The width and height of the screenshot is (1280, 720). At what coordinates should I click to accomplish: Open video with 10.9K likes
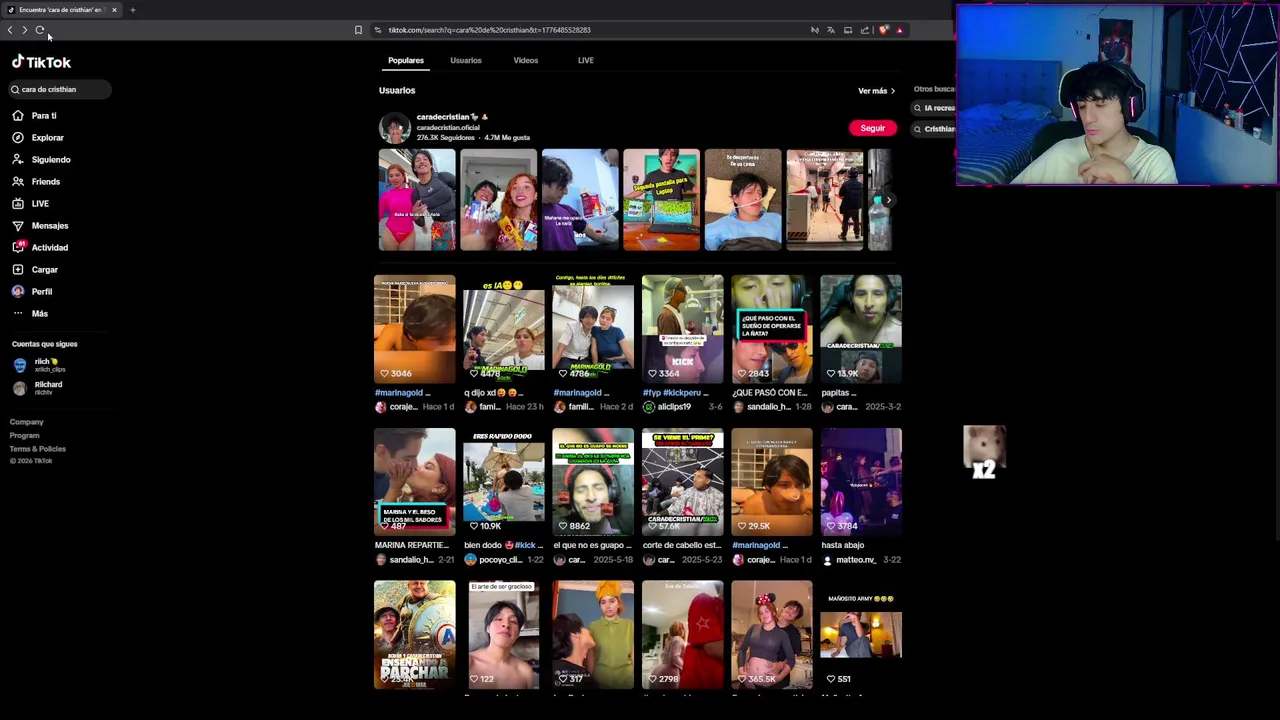(x=504, y=482)
